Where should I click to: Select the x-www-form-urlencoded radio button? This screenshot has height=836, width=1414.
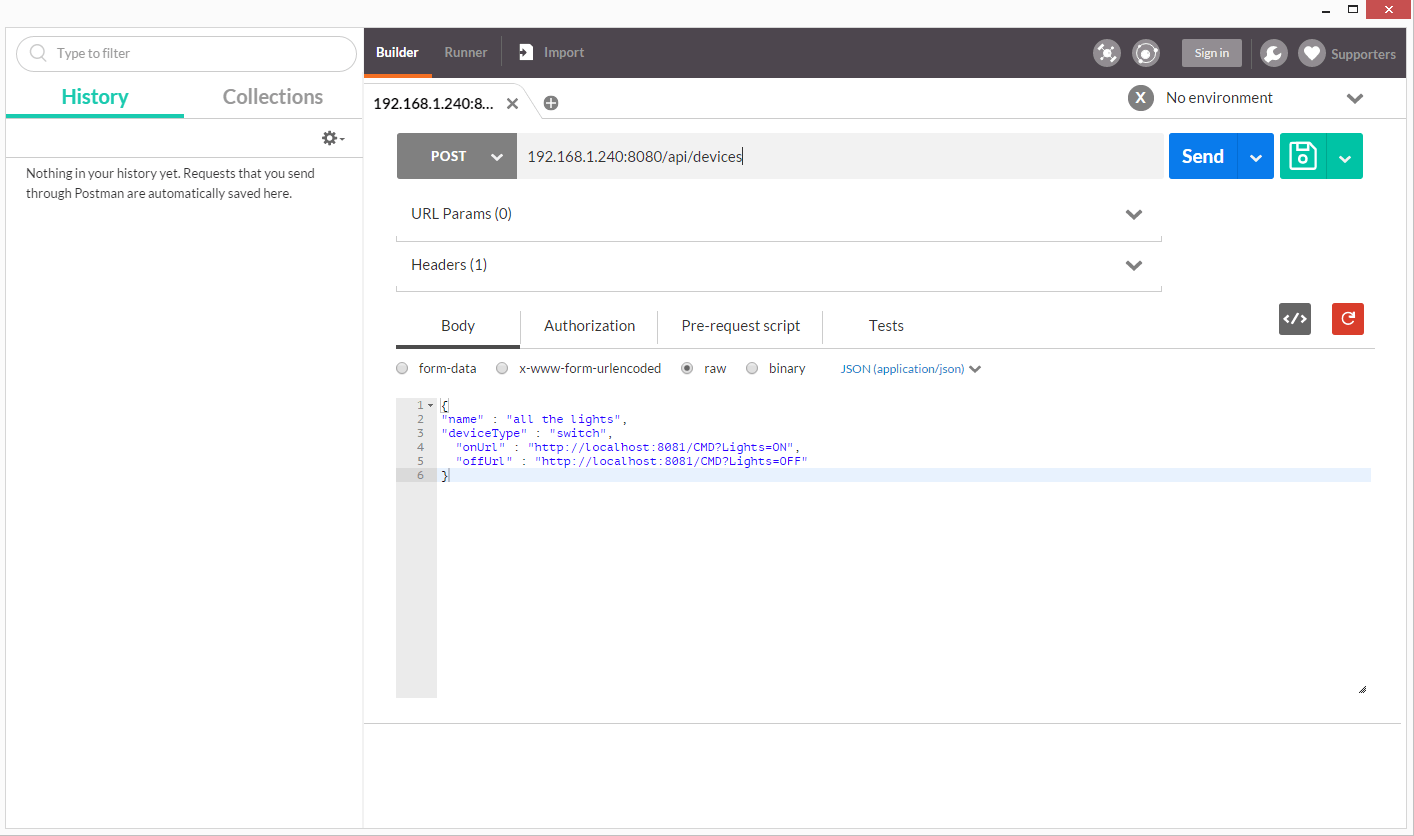click(503, 368)
